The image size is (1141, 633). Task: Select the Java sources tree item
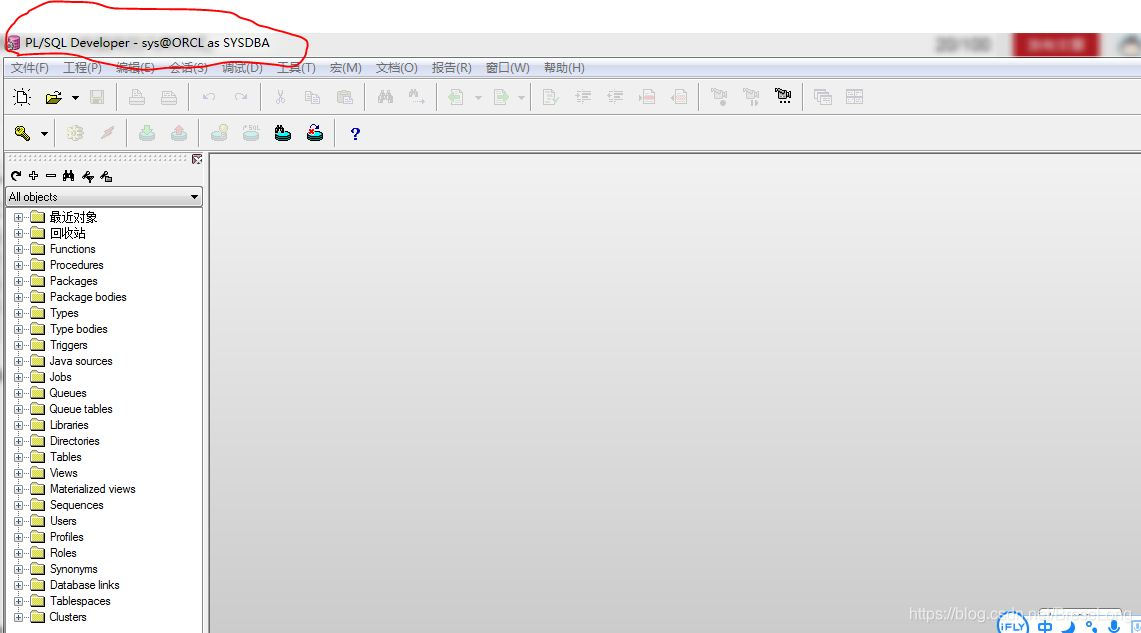[81, 361]
